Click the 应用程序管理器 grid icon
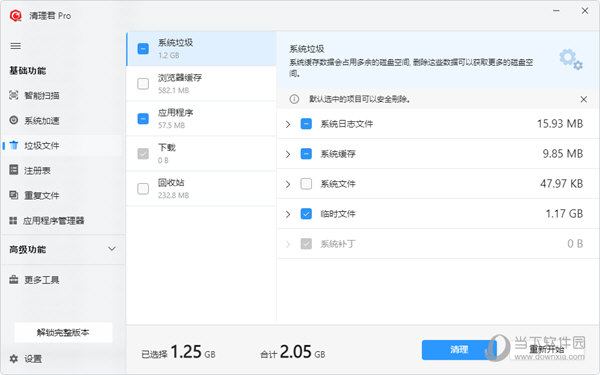The width and height of the screenshot is (600, 375). 13,220
